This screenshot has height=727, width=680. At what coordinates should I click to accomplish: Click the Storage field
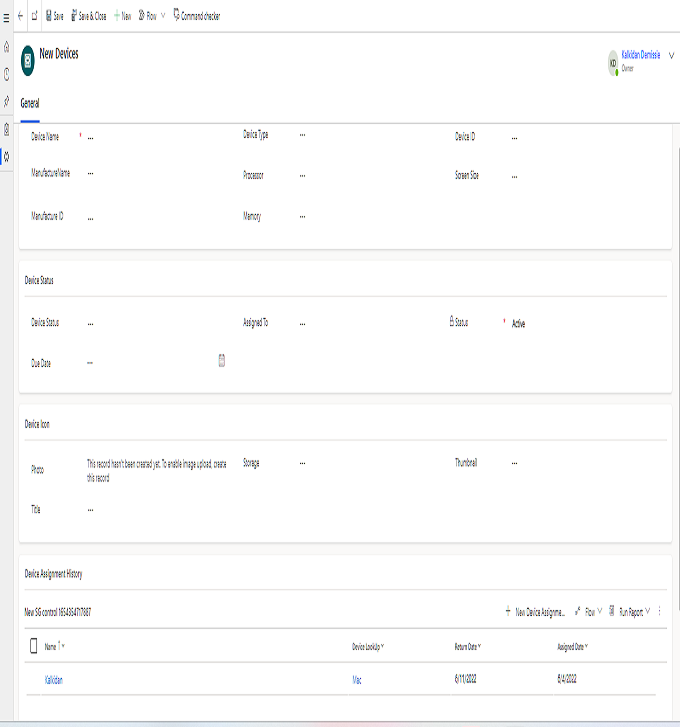click(x=369, y=463)
